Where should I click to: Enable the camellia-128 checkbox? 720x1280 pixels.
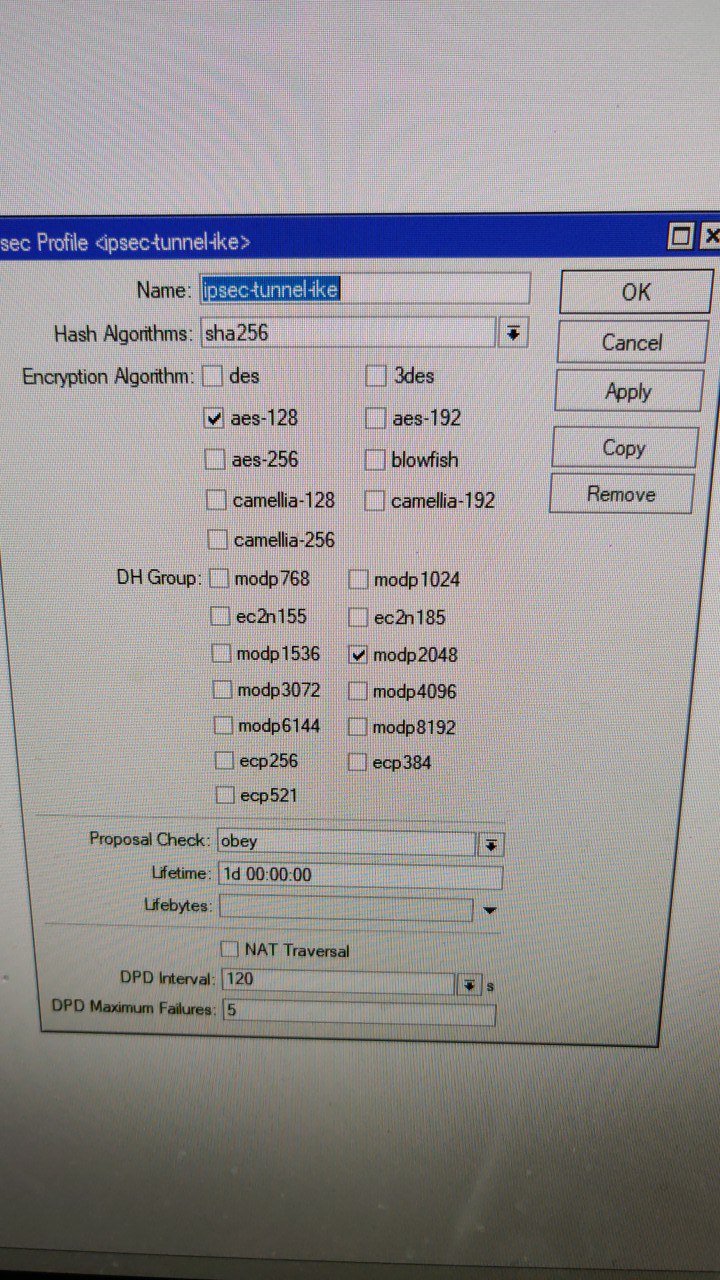[x=216, y=500]
